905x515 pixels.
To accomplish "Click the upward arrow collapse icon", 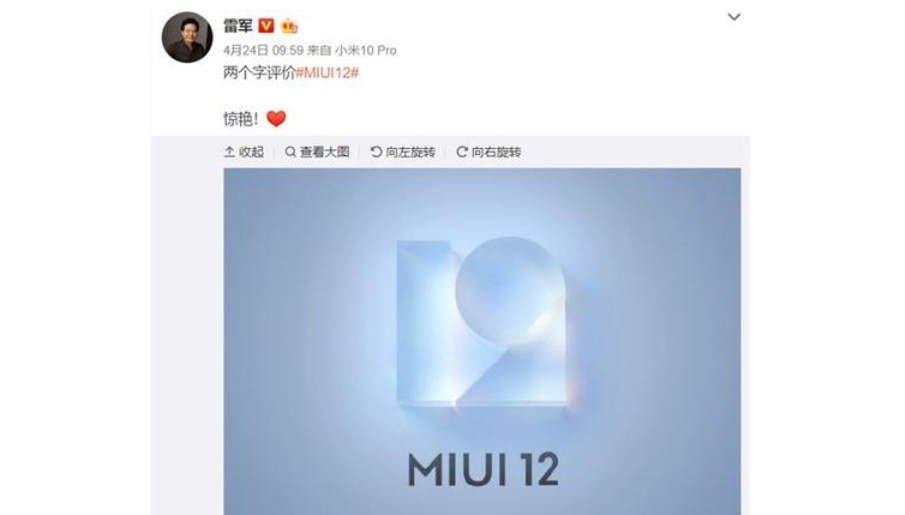I will point(229,152).
